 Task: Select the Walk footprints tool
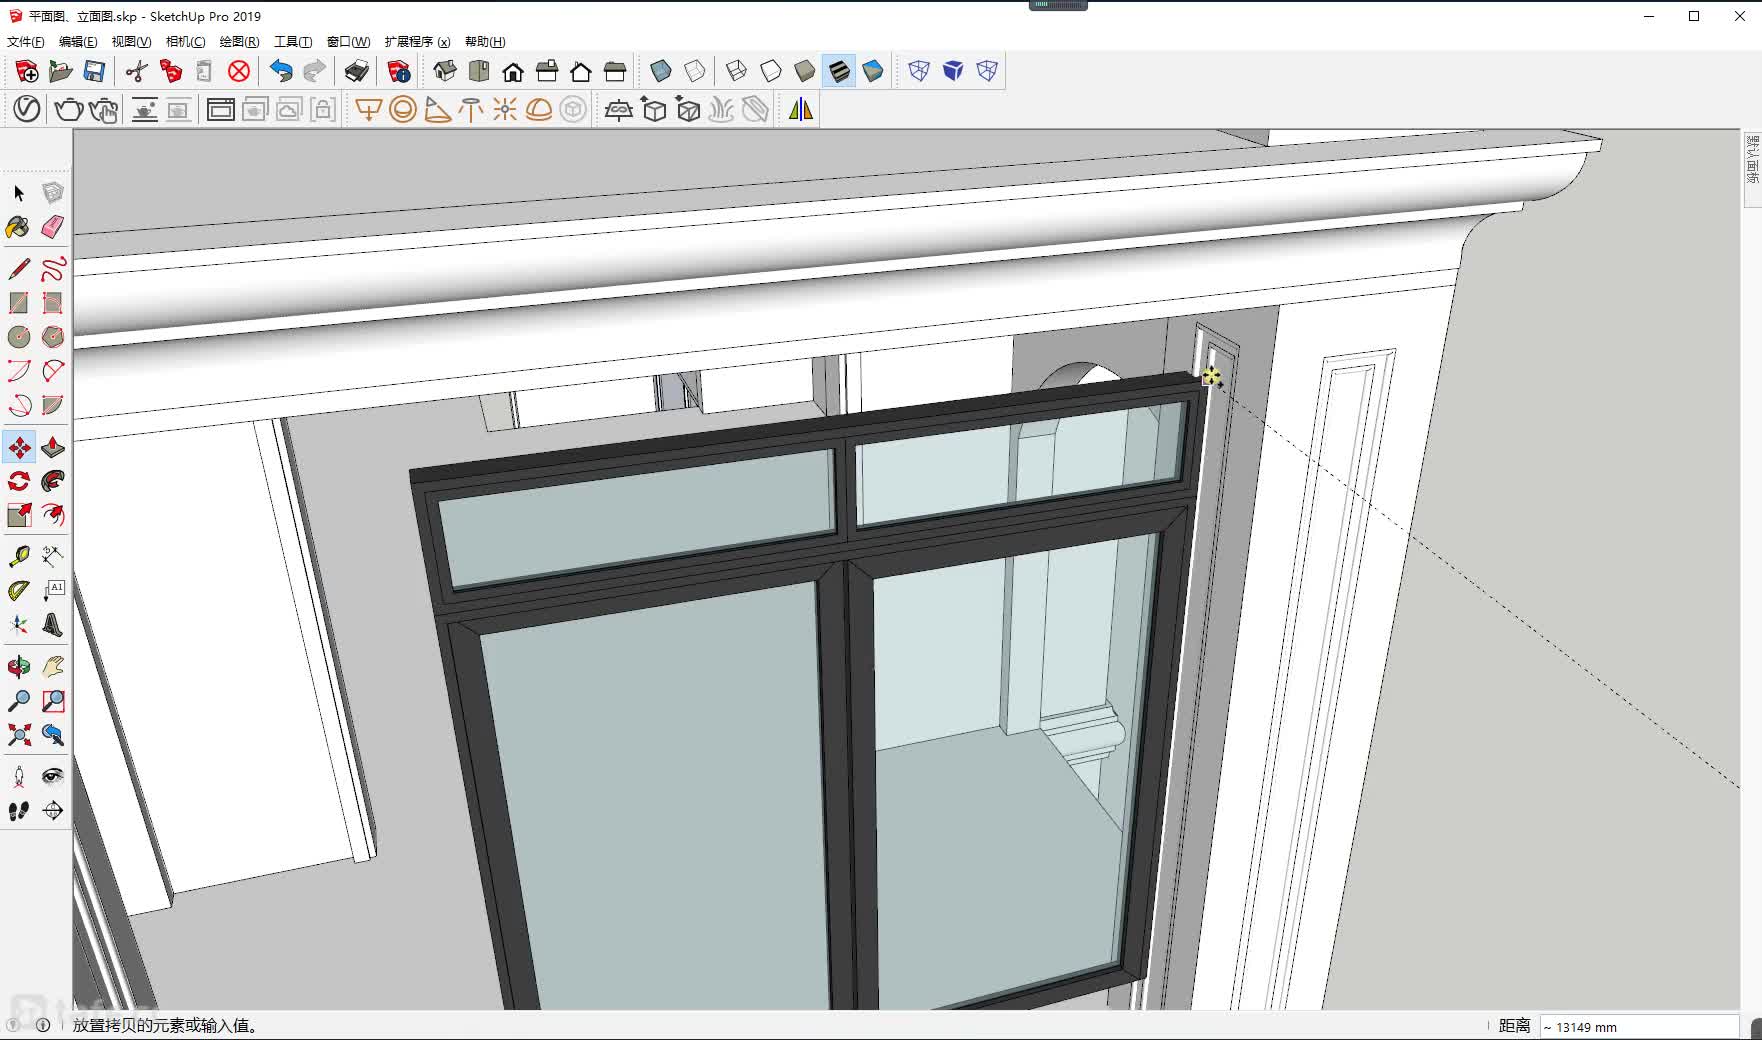pos(19,811)
